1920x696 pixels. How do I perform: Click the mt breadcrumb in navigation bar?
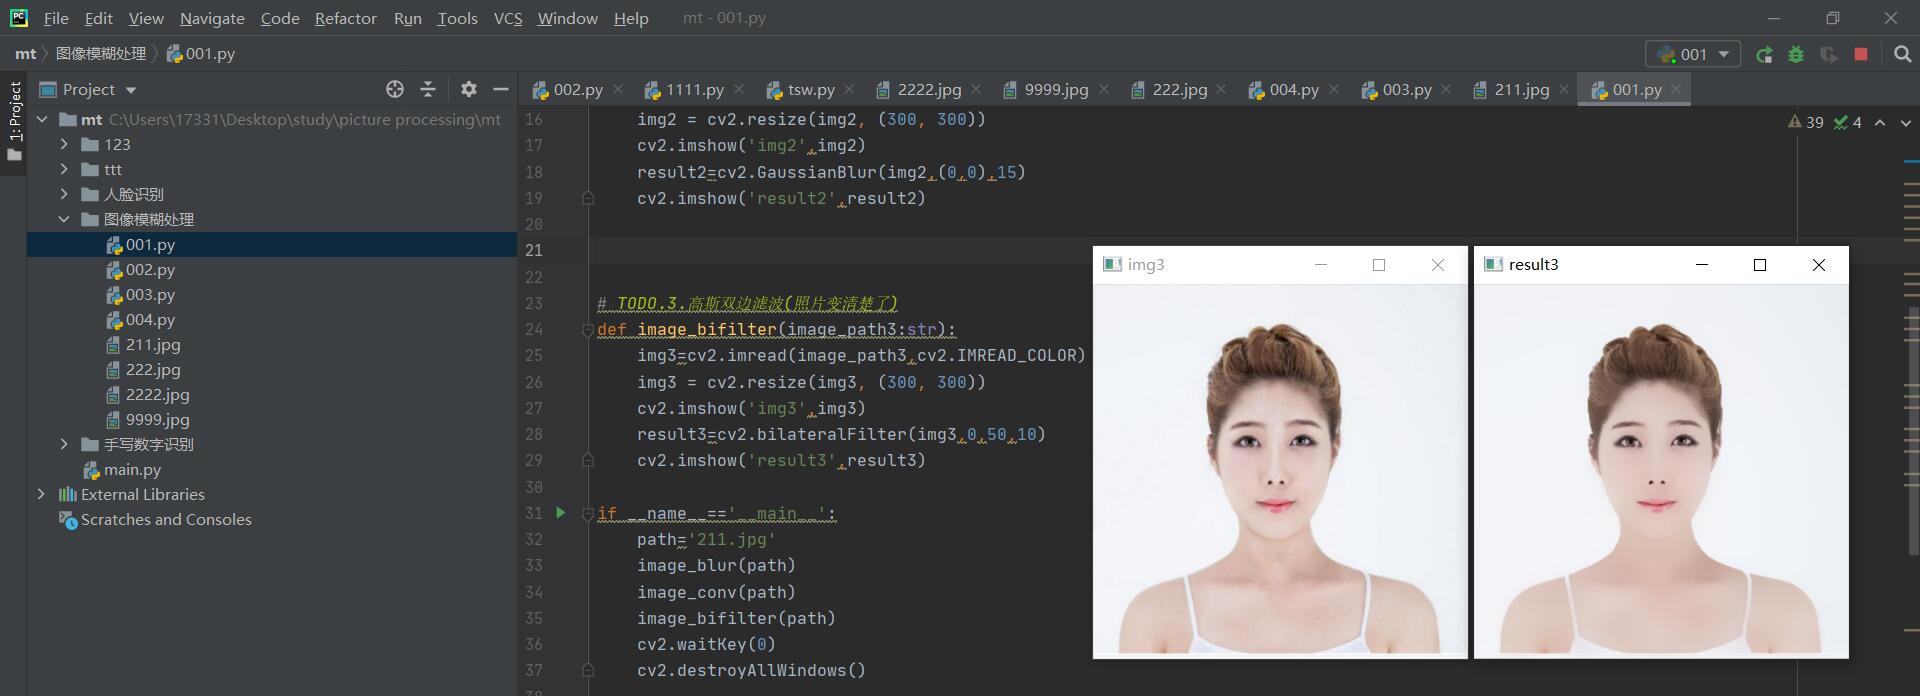tap(26, 54)
